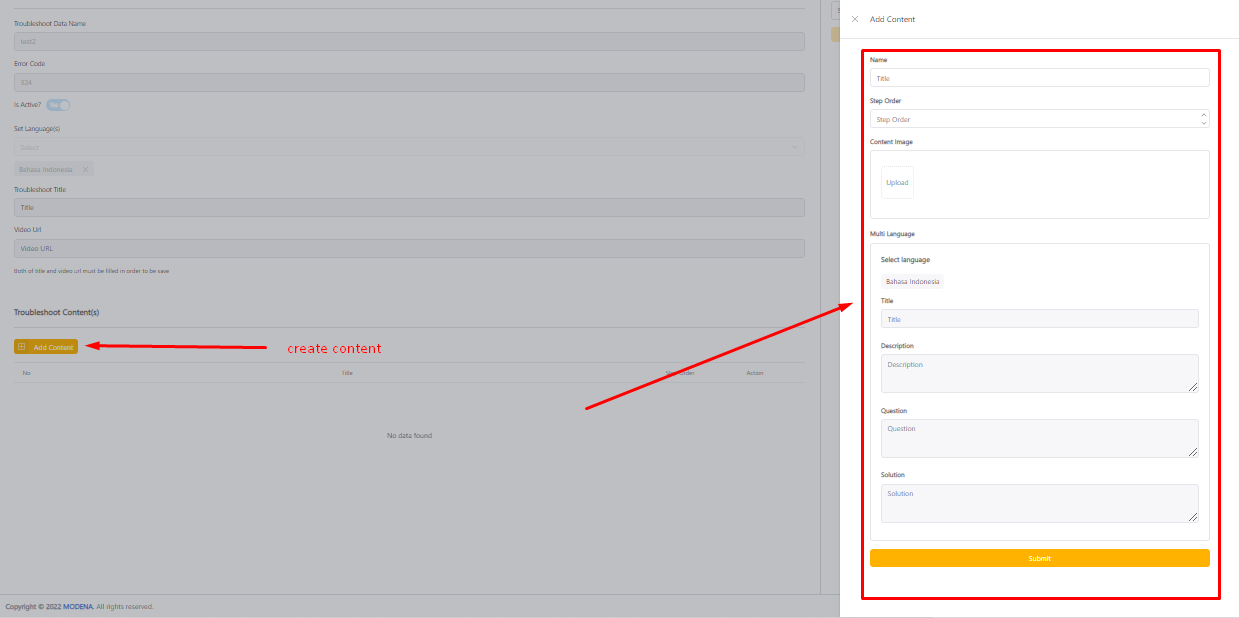Viewport: 1239px width, 618px height.
Task: Click the Multi Language Title field
Action: [x=1038, y=319]
